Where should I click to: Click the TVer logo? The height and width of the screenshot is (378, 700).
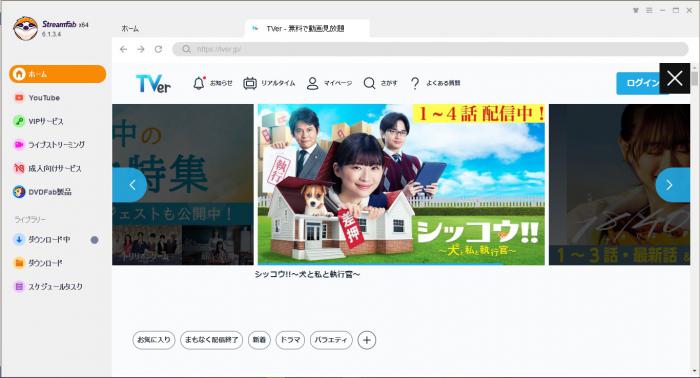point(153,83)
